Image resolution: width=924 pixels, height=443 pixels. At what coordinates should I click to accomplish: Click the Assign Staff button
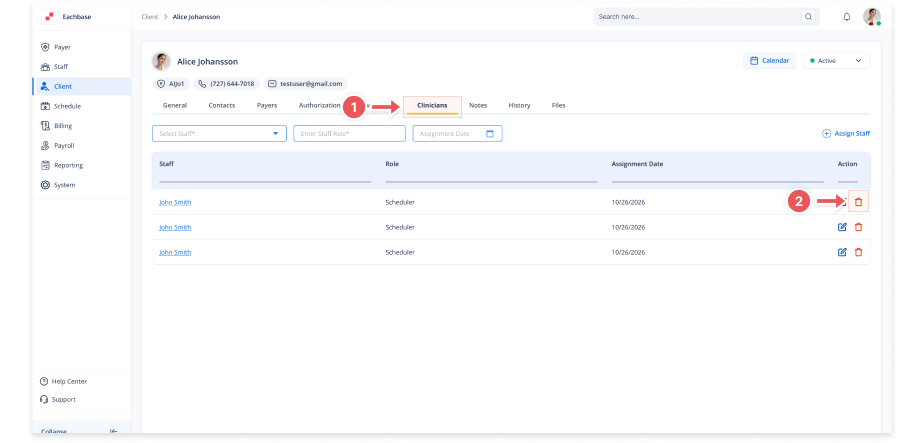[846, 134]
